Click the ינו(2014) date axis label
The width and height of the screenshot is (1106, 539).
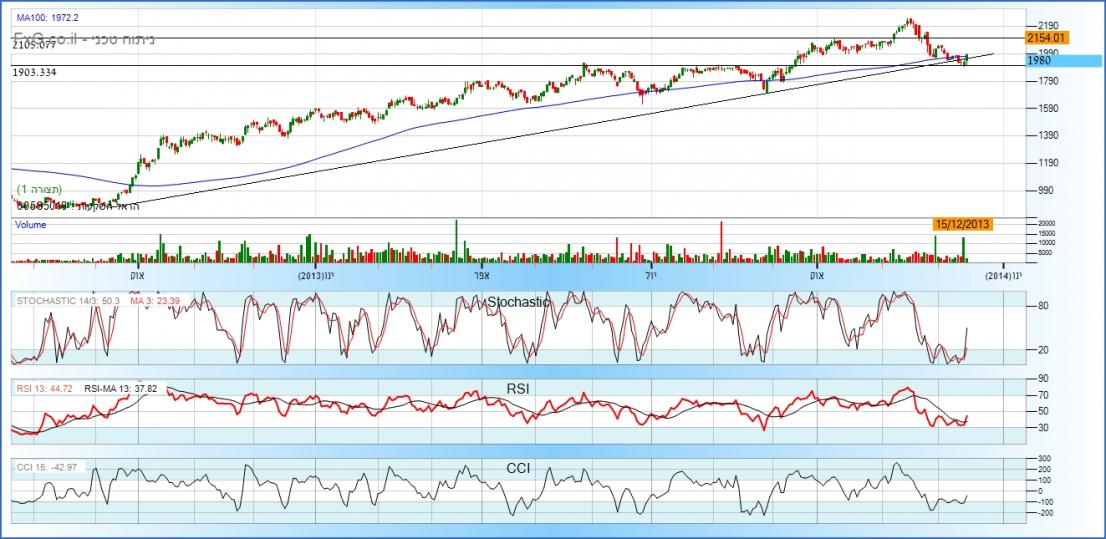click(1003, 274)
